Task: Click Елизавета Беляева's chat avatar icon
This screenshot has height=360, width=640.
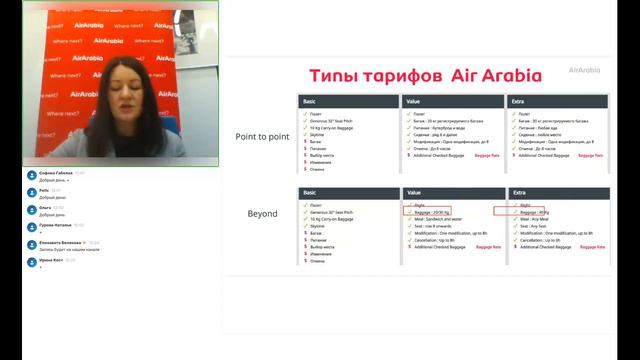Action: (x=32, y=245)
